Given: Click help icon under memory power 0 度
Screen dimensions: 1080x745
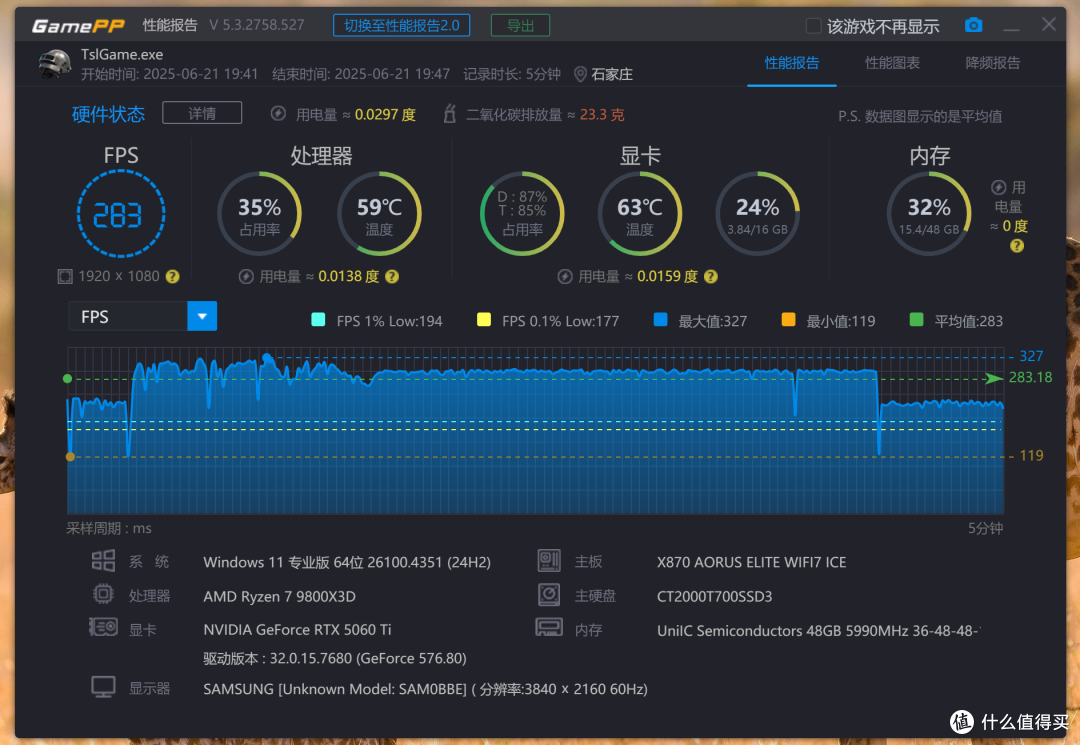Looking at the screenshot, I should click(1017, 246).
